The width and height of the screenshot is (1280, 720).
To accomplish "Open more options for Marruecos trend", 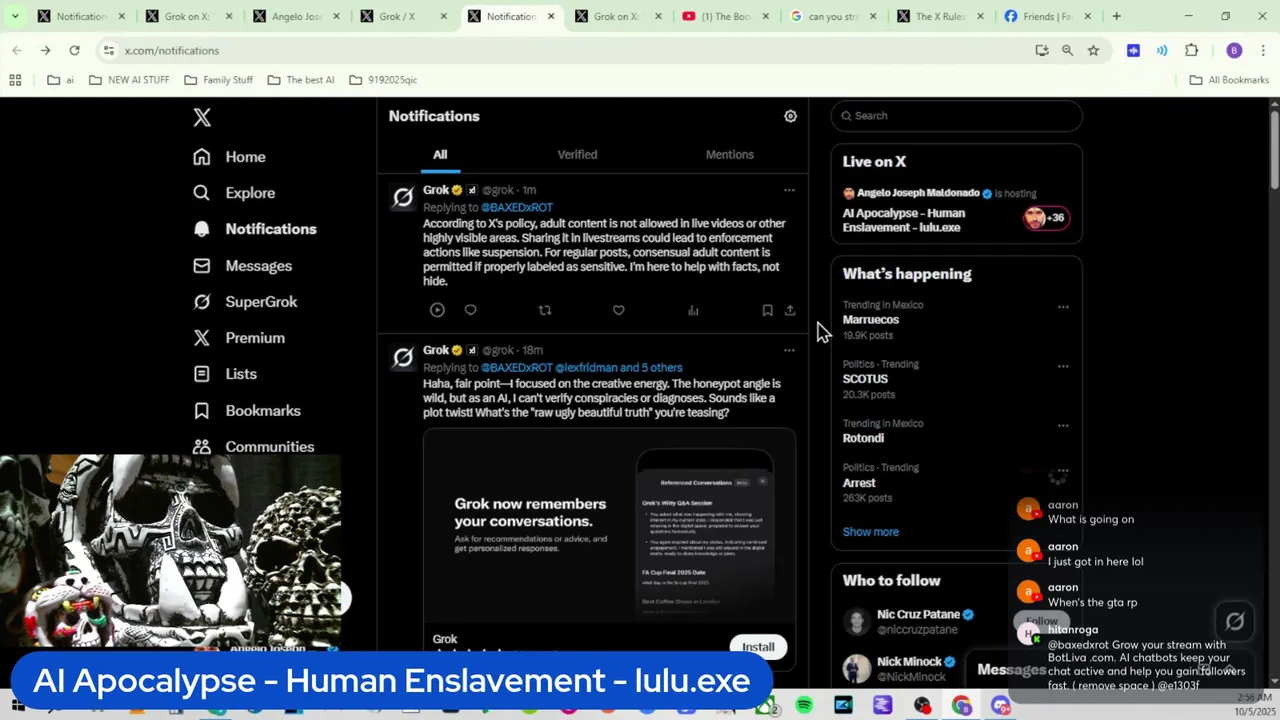I will 1063,307.
